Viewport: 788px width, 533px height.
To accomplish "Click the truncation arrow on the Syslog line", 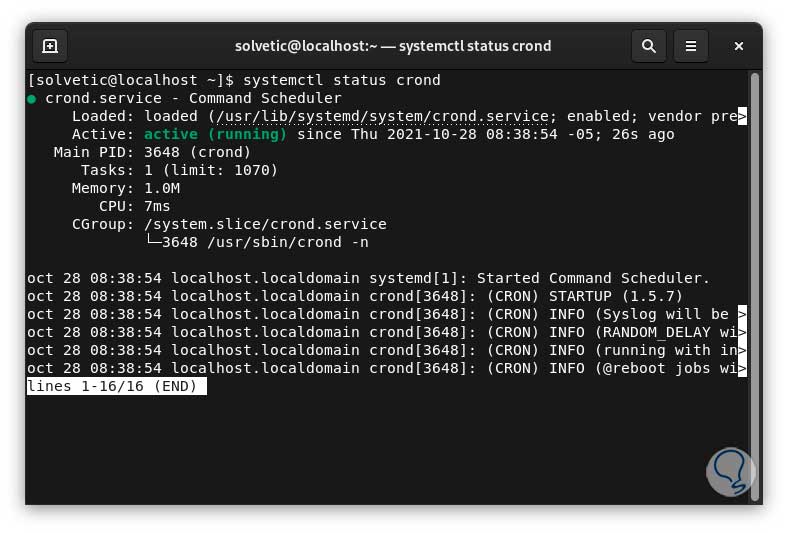I will click(x=742, y=314).
